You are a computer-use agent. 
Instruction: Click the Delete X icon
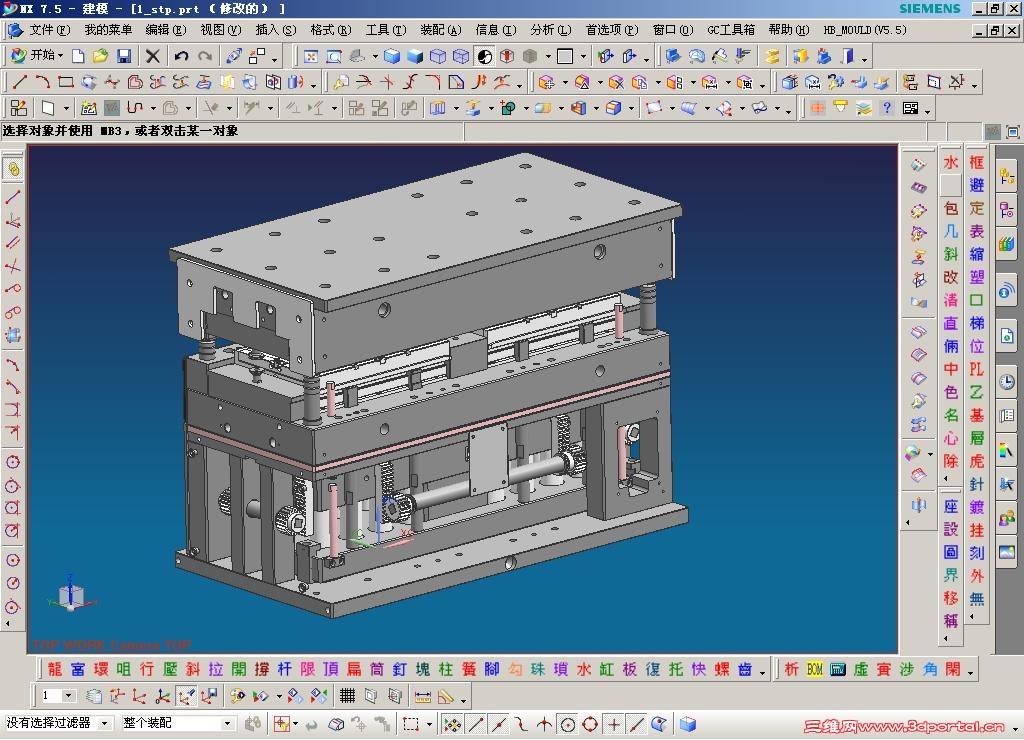pyautogui.click(x=153, y=56)
